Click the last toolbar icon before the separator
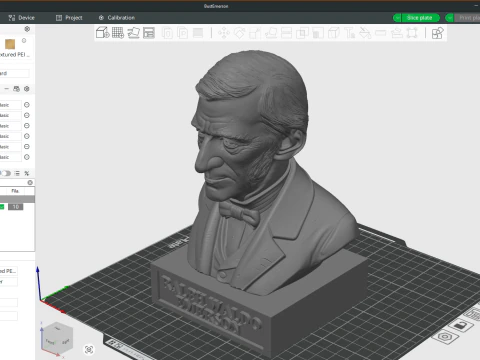480x360 pixels. coord(412,33)
